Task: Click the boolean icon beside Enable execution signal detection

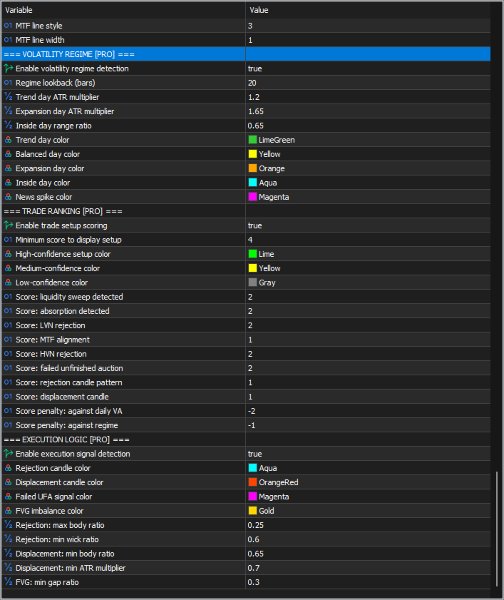Action: (x=8, y=454)
